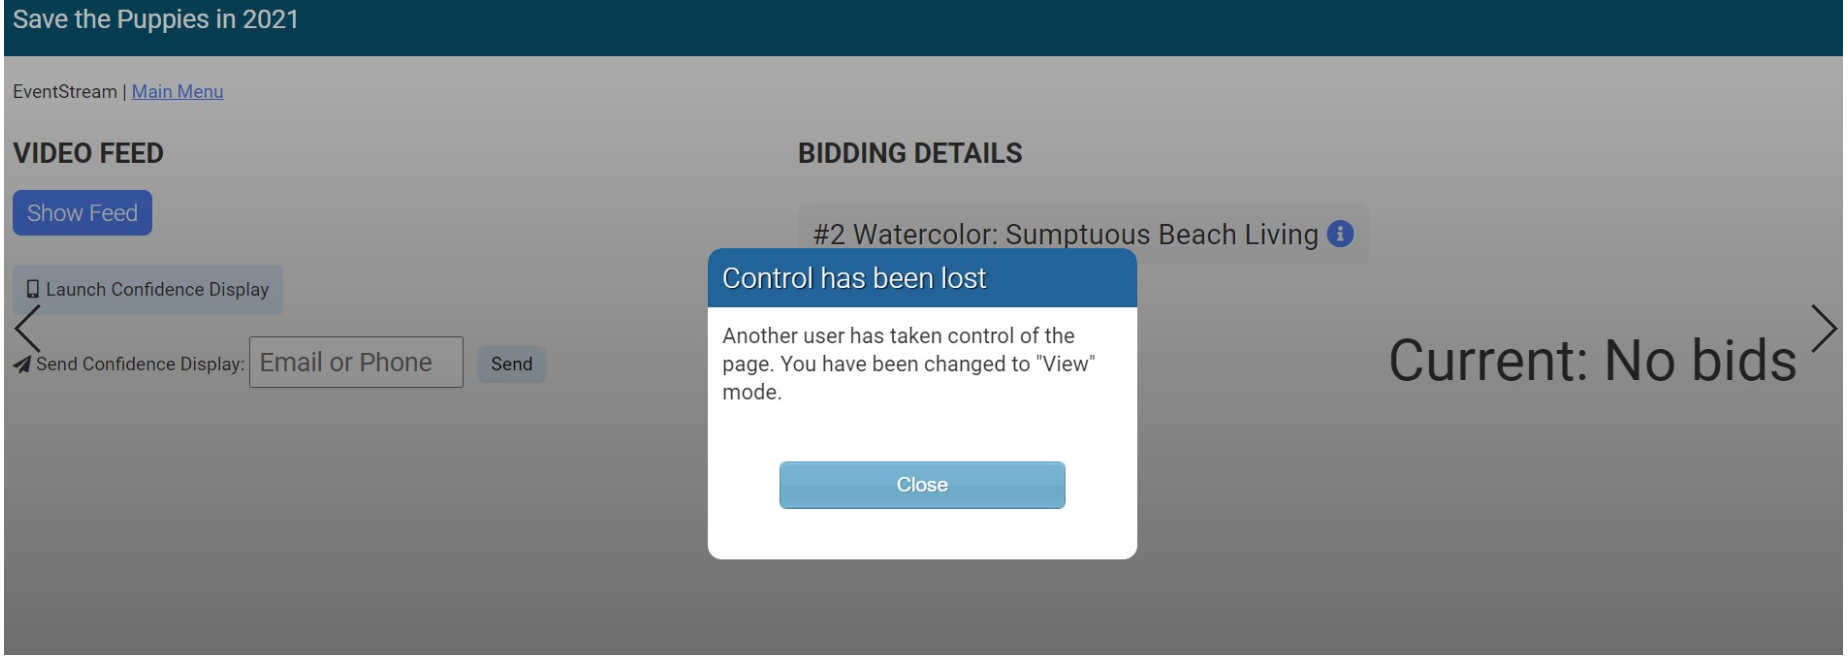Advance to next item with right arrow
Screen dimensions: 1847x663
(1823, 328)
